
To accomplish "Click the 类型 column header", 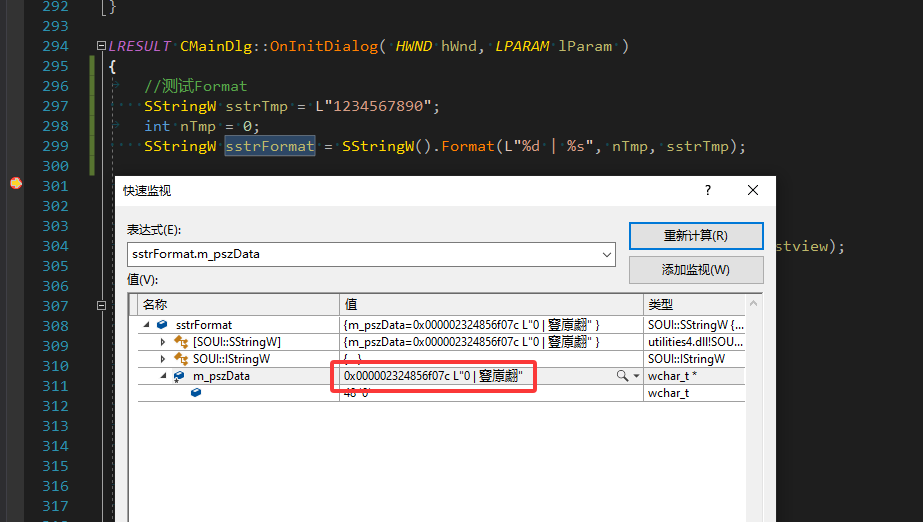I will [x=694, y=304].
